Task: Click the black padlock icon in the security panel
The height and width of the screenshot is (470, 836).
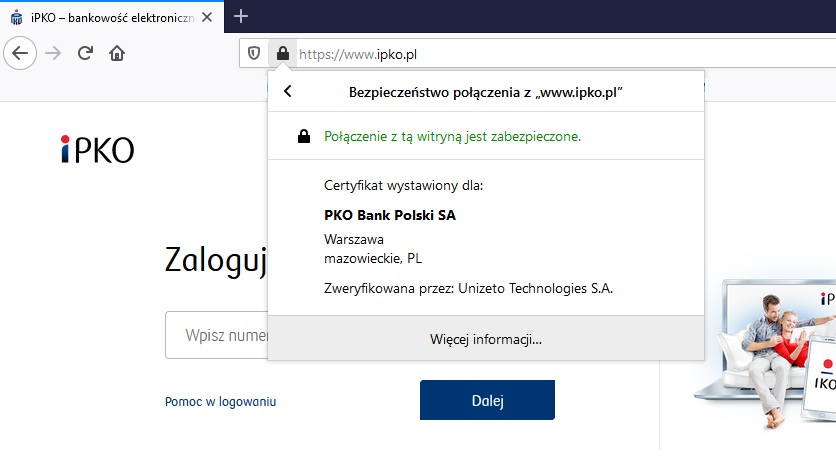Action: 304,136
